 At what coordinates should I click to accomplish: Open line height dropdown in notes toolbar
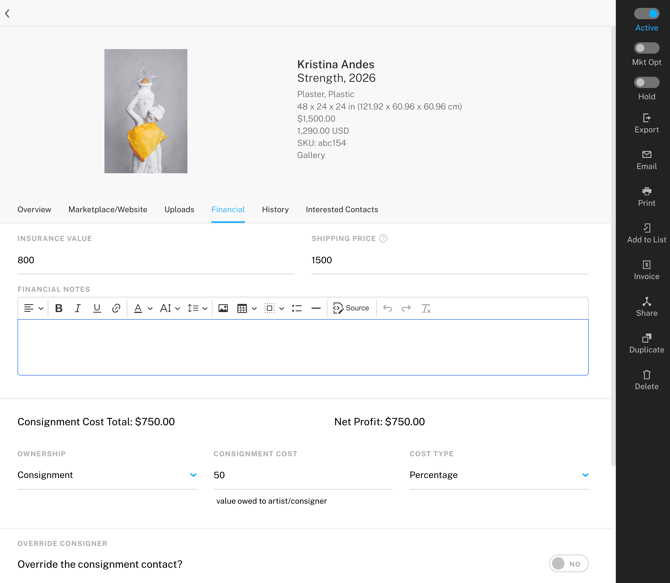[x=197, y=308]
